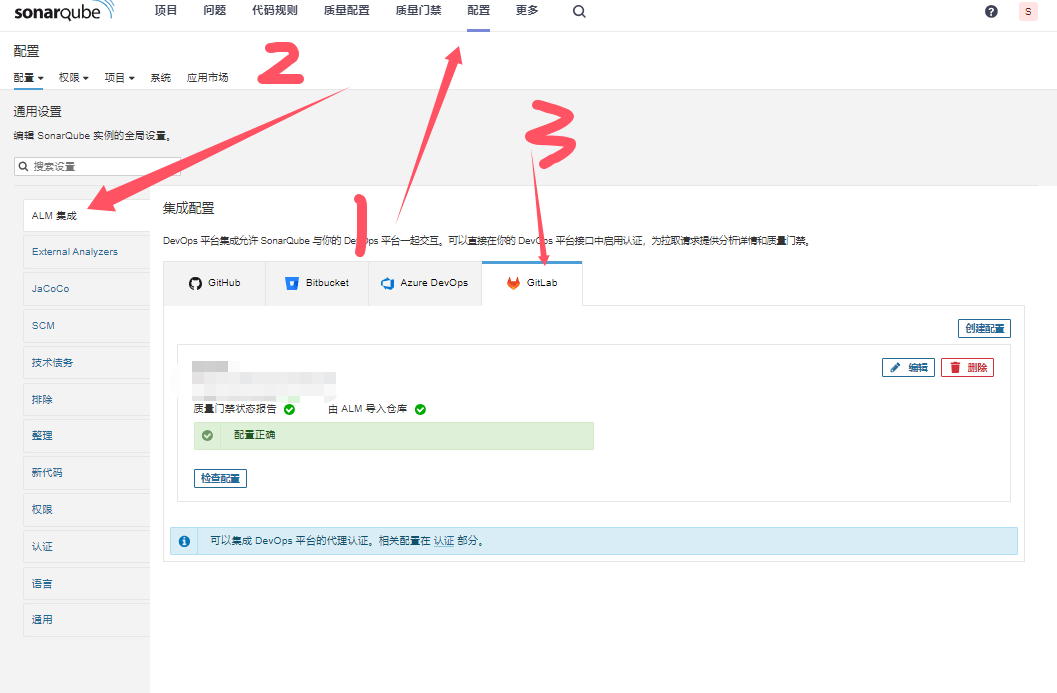Expand the 权限 submenu dropdown
Viewport: 1057px width, 693px height.
[74, 78]
